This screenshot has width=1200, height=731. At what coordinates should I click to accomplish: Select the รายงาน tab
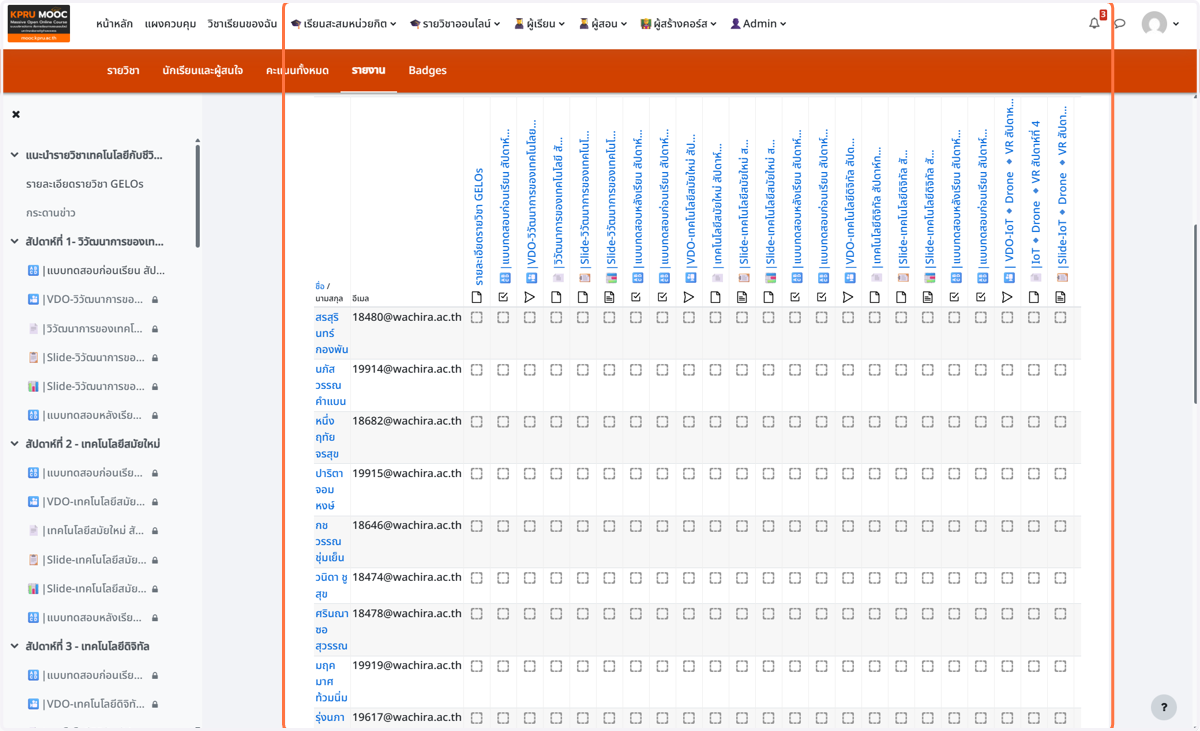(x=368, y=71)
